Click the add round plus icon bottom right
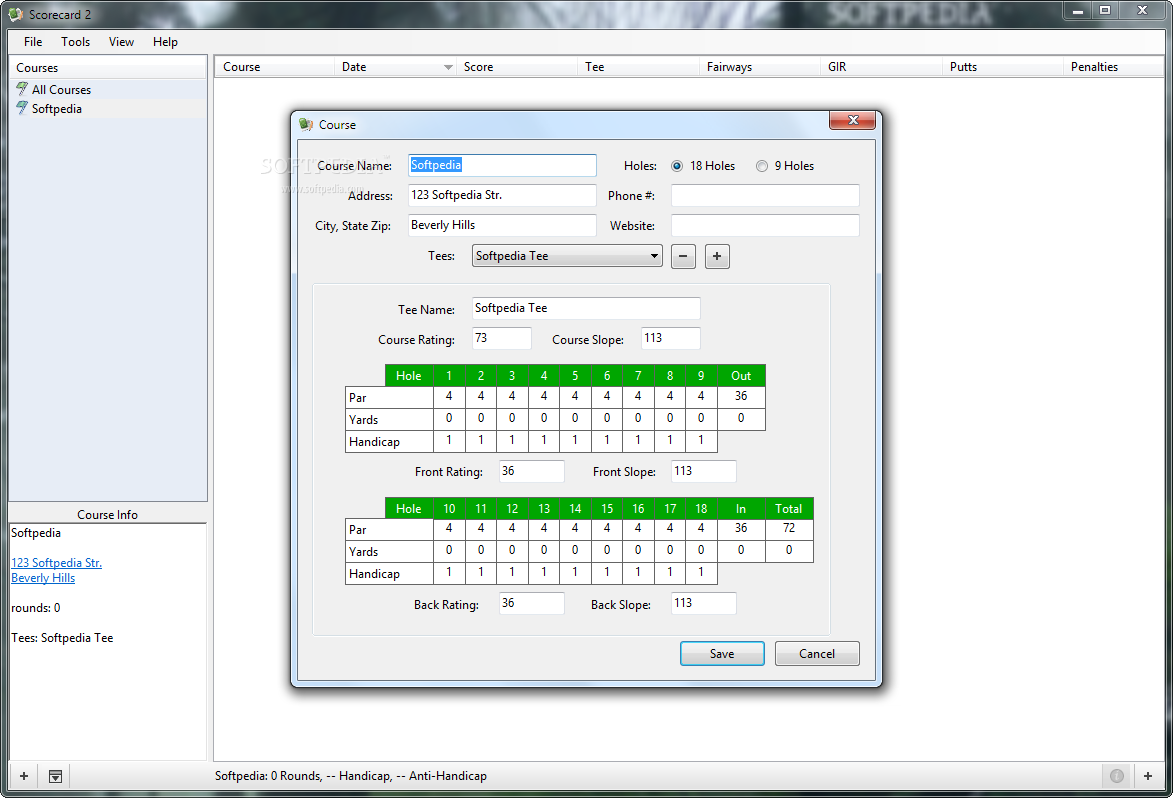Screen dimensions: 1173x798 [1148, 776]
